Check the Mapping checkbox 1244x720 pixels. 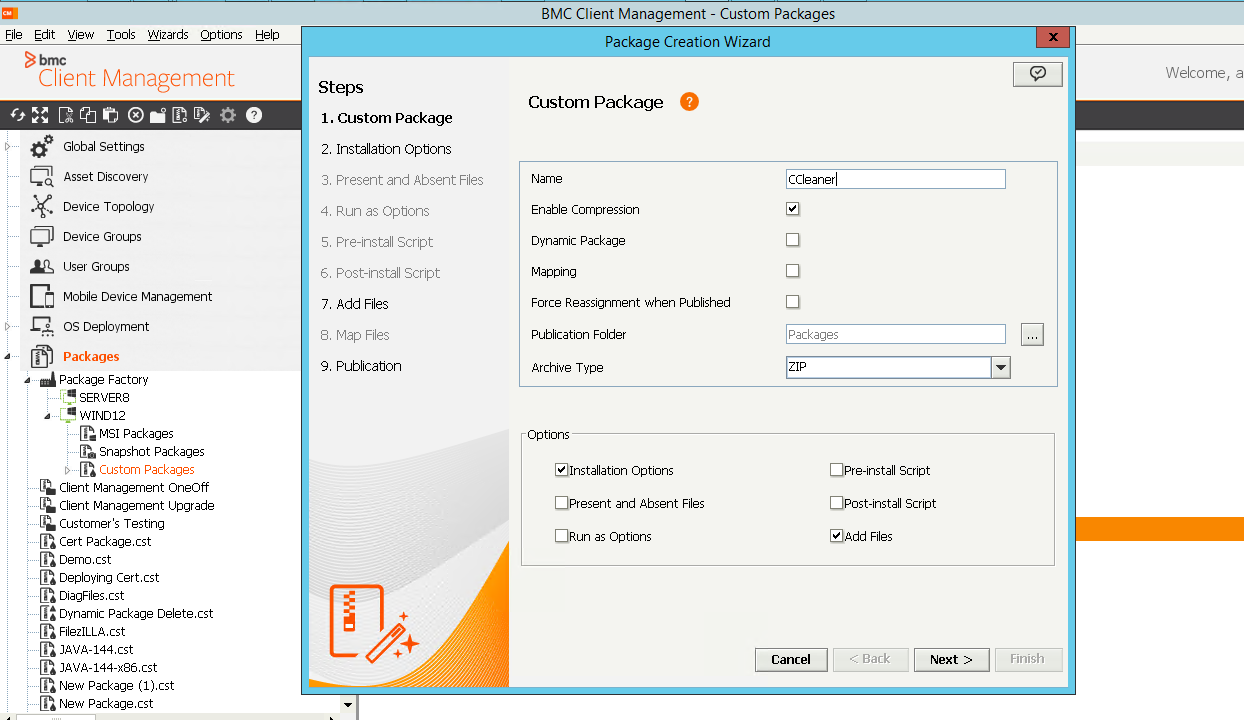tap(793, 271)
